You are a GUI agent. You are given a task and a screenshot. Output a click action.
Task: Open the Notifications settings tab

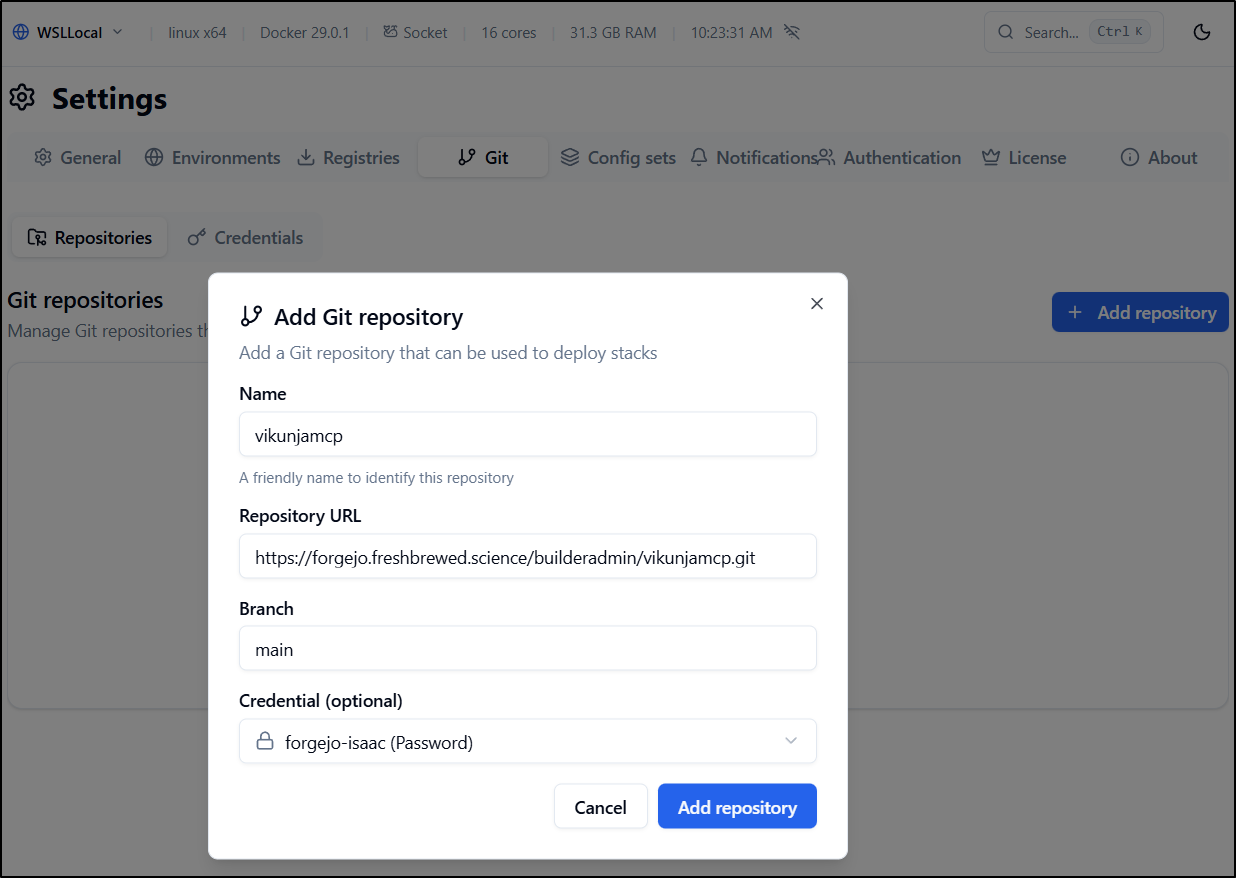(x=754, y=158)
